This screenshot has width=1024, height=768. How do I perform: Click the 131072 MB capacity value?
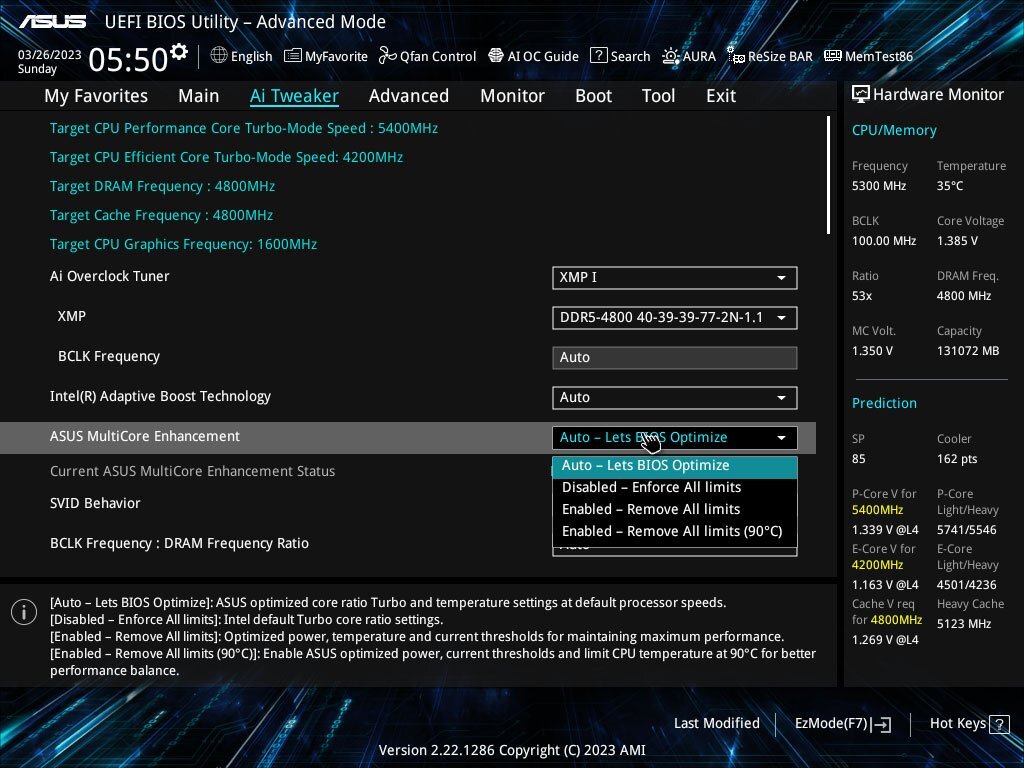(x=968, y=351)
